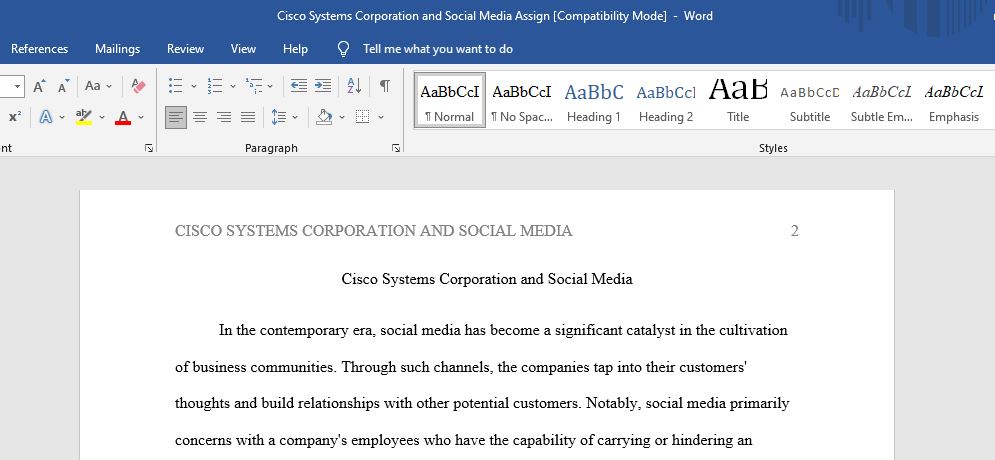
Task: Switch to the Review tab
Action: pos(185,49)
